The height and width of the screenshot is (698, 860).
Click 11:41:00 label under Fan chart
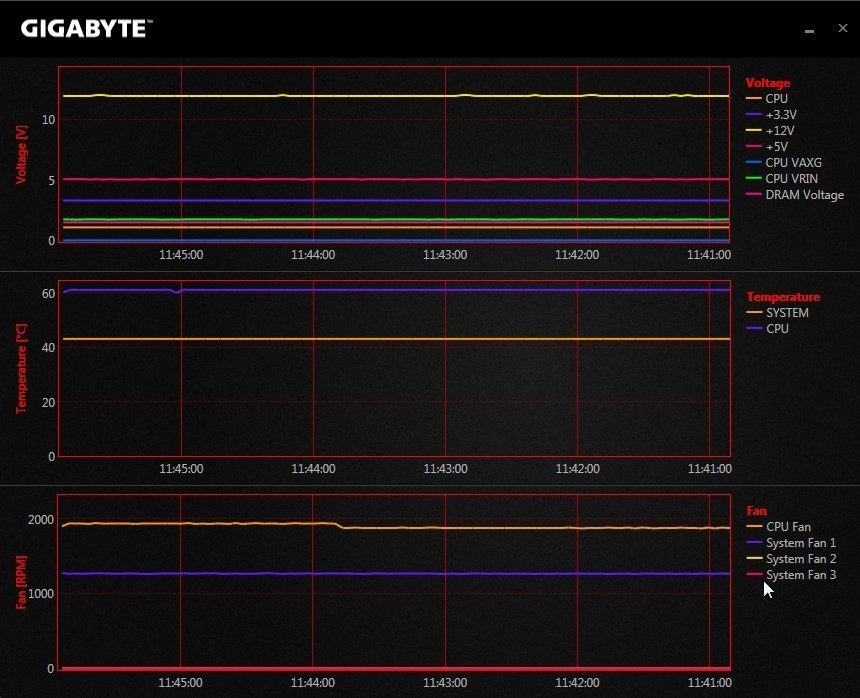(710, 683)
